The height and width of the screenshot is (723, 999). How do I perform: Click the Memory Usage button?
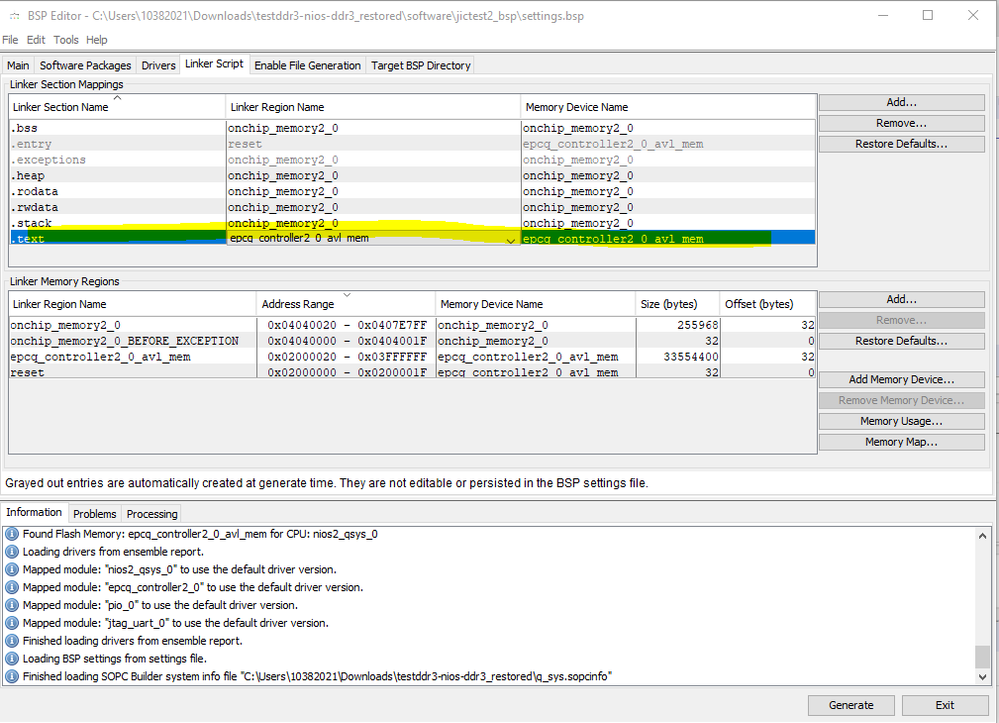[901, 421]
